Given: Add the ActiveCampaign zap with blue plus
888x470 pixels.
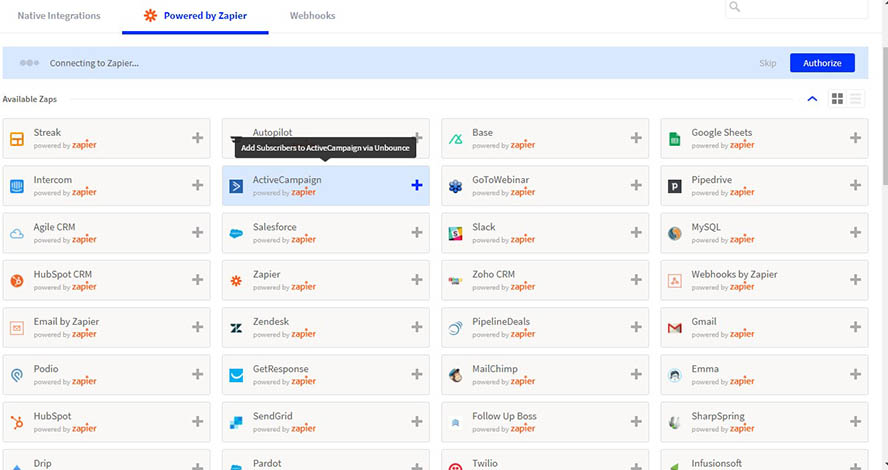Looking at the screenshot, I should click(417, 185).
